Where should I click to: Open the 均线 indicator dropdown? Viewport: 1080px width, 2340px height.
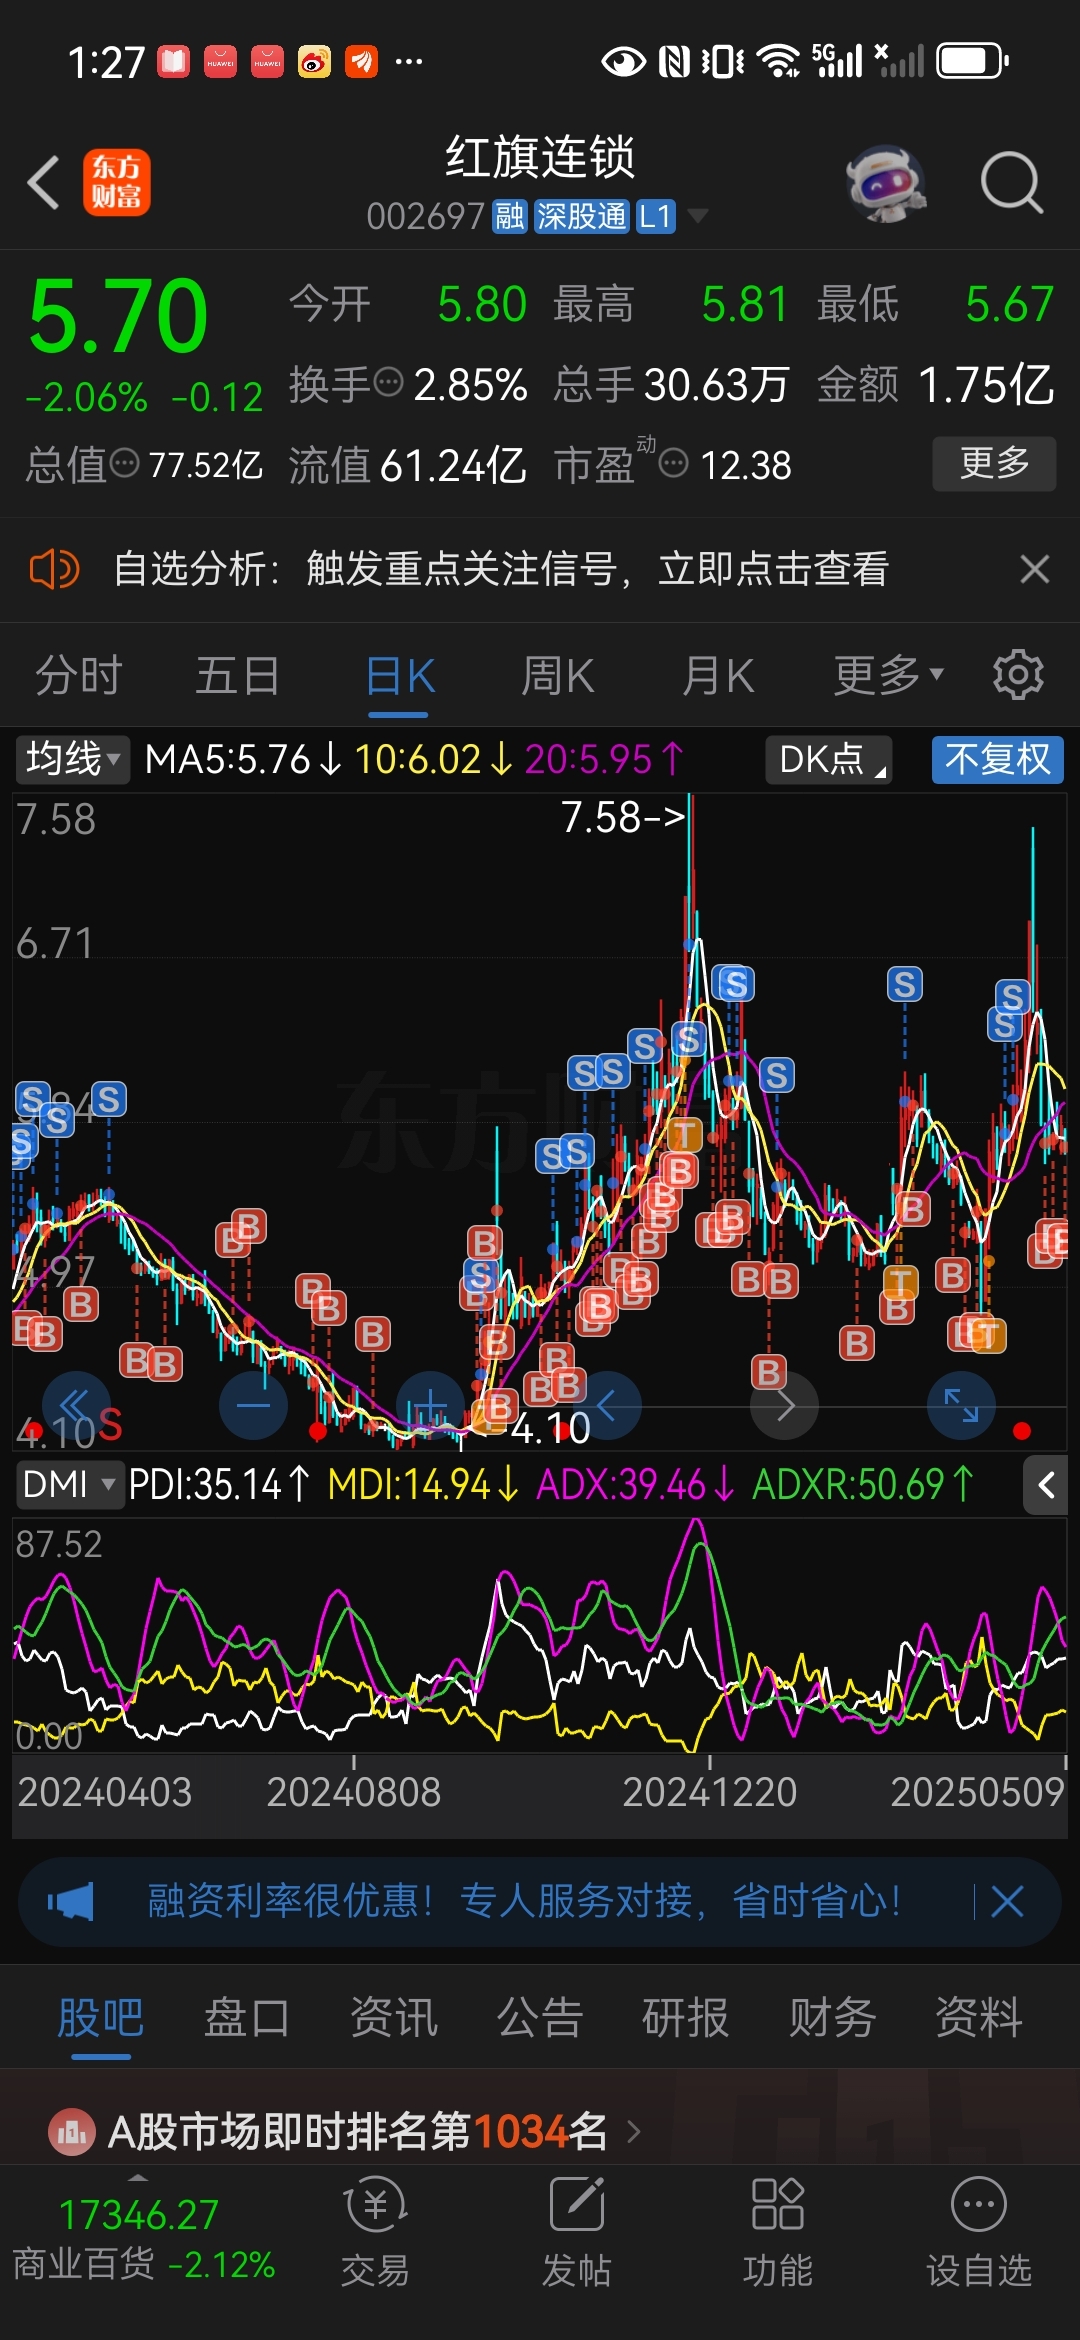[72, 759]
